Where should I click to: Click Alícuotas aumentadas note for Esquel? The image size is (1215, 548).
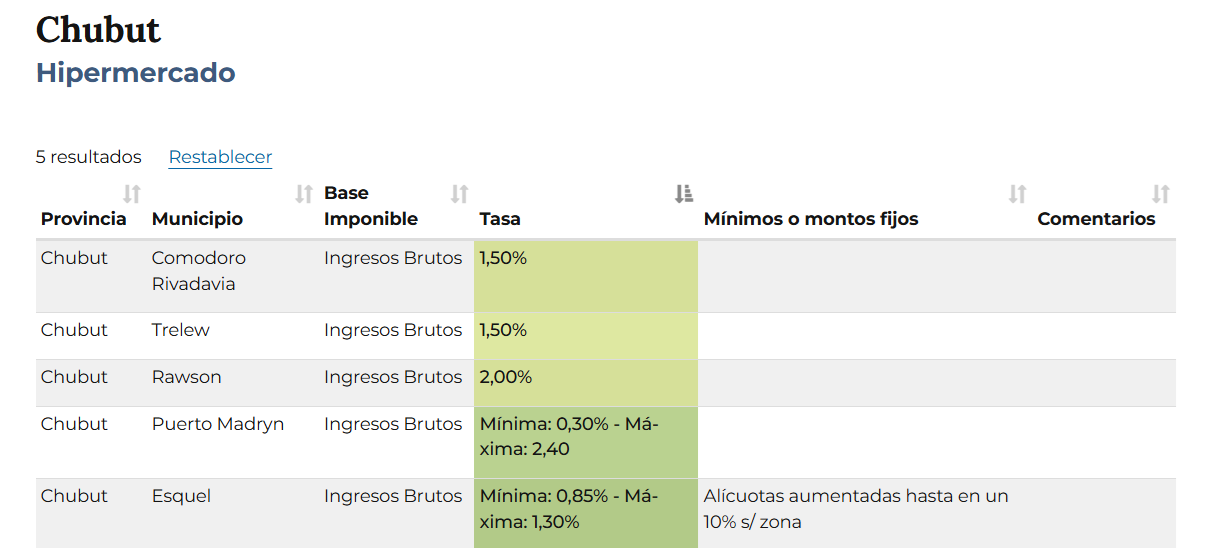(x=856, y=509)
